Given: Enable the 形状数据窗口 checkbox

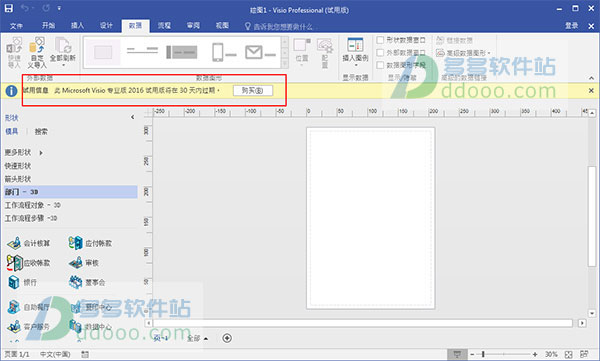Looking at the screenshot, I should 380,40.
